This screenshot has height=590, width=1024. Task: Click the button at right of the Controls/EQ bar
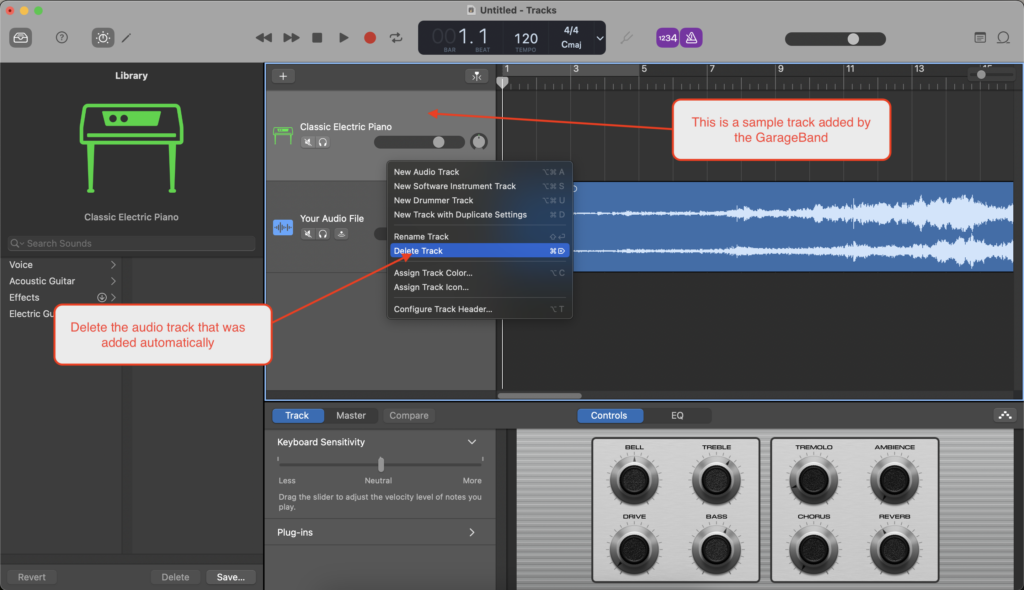coord(1004,416)
